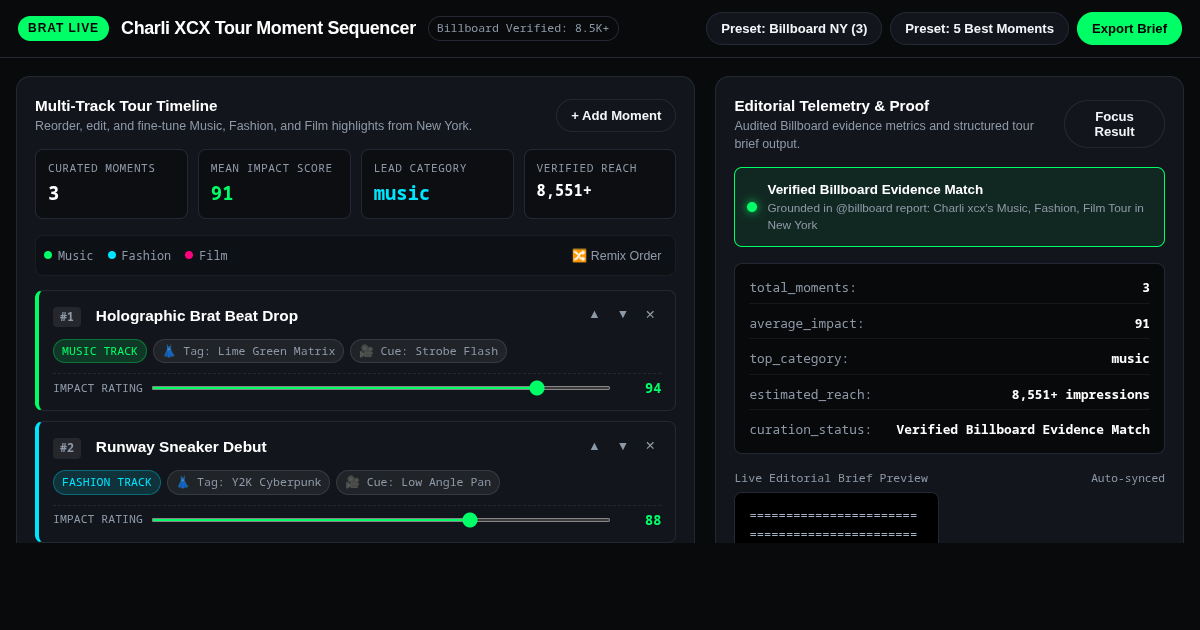Move Runway Sneaker Debut up

point(594,446)
